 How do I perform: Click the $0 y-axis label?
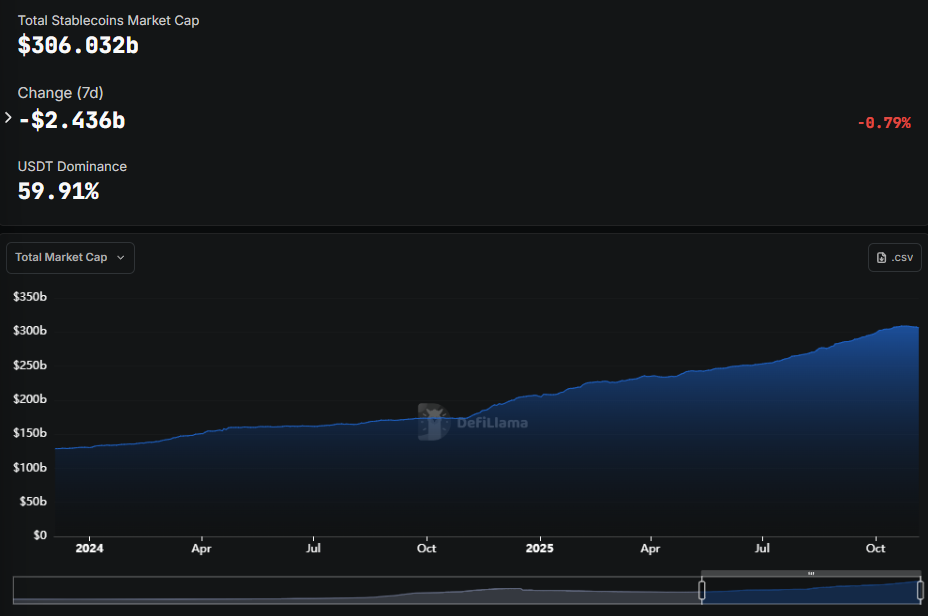click(x=40, y=535)
